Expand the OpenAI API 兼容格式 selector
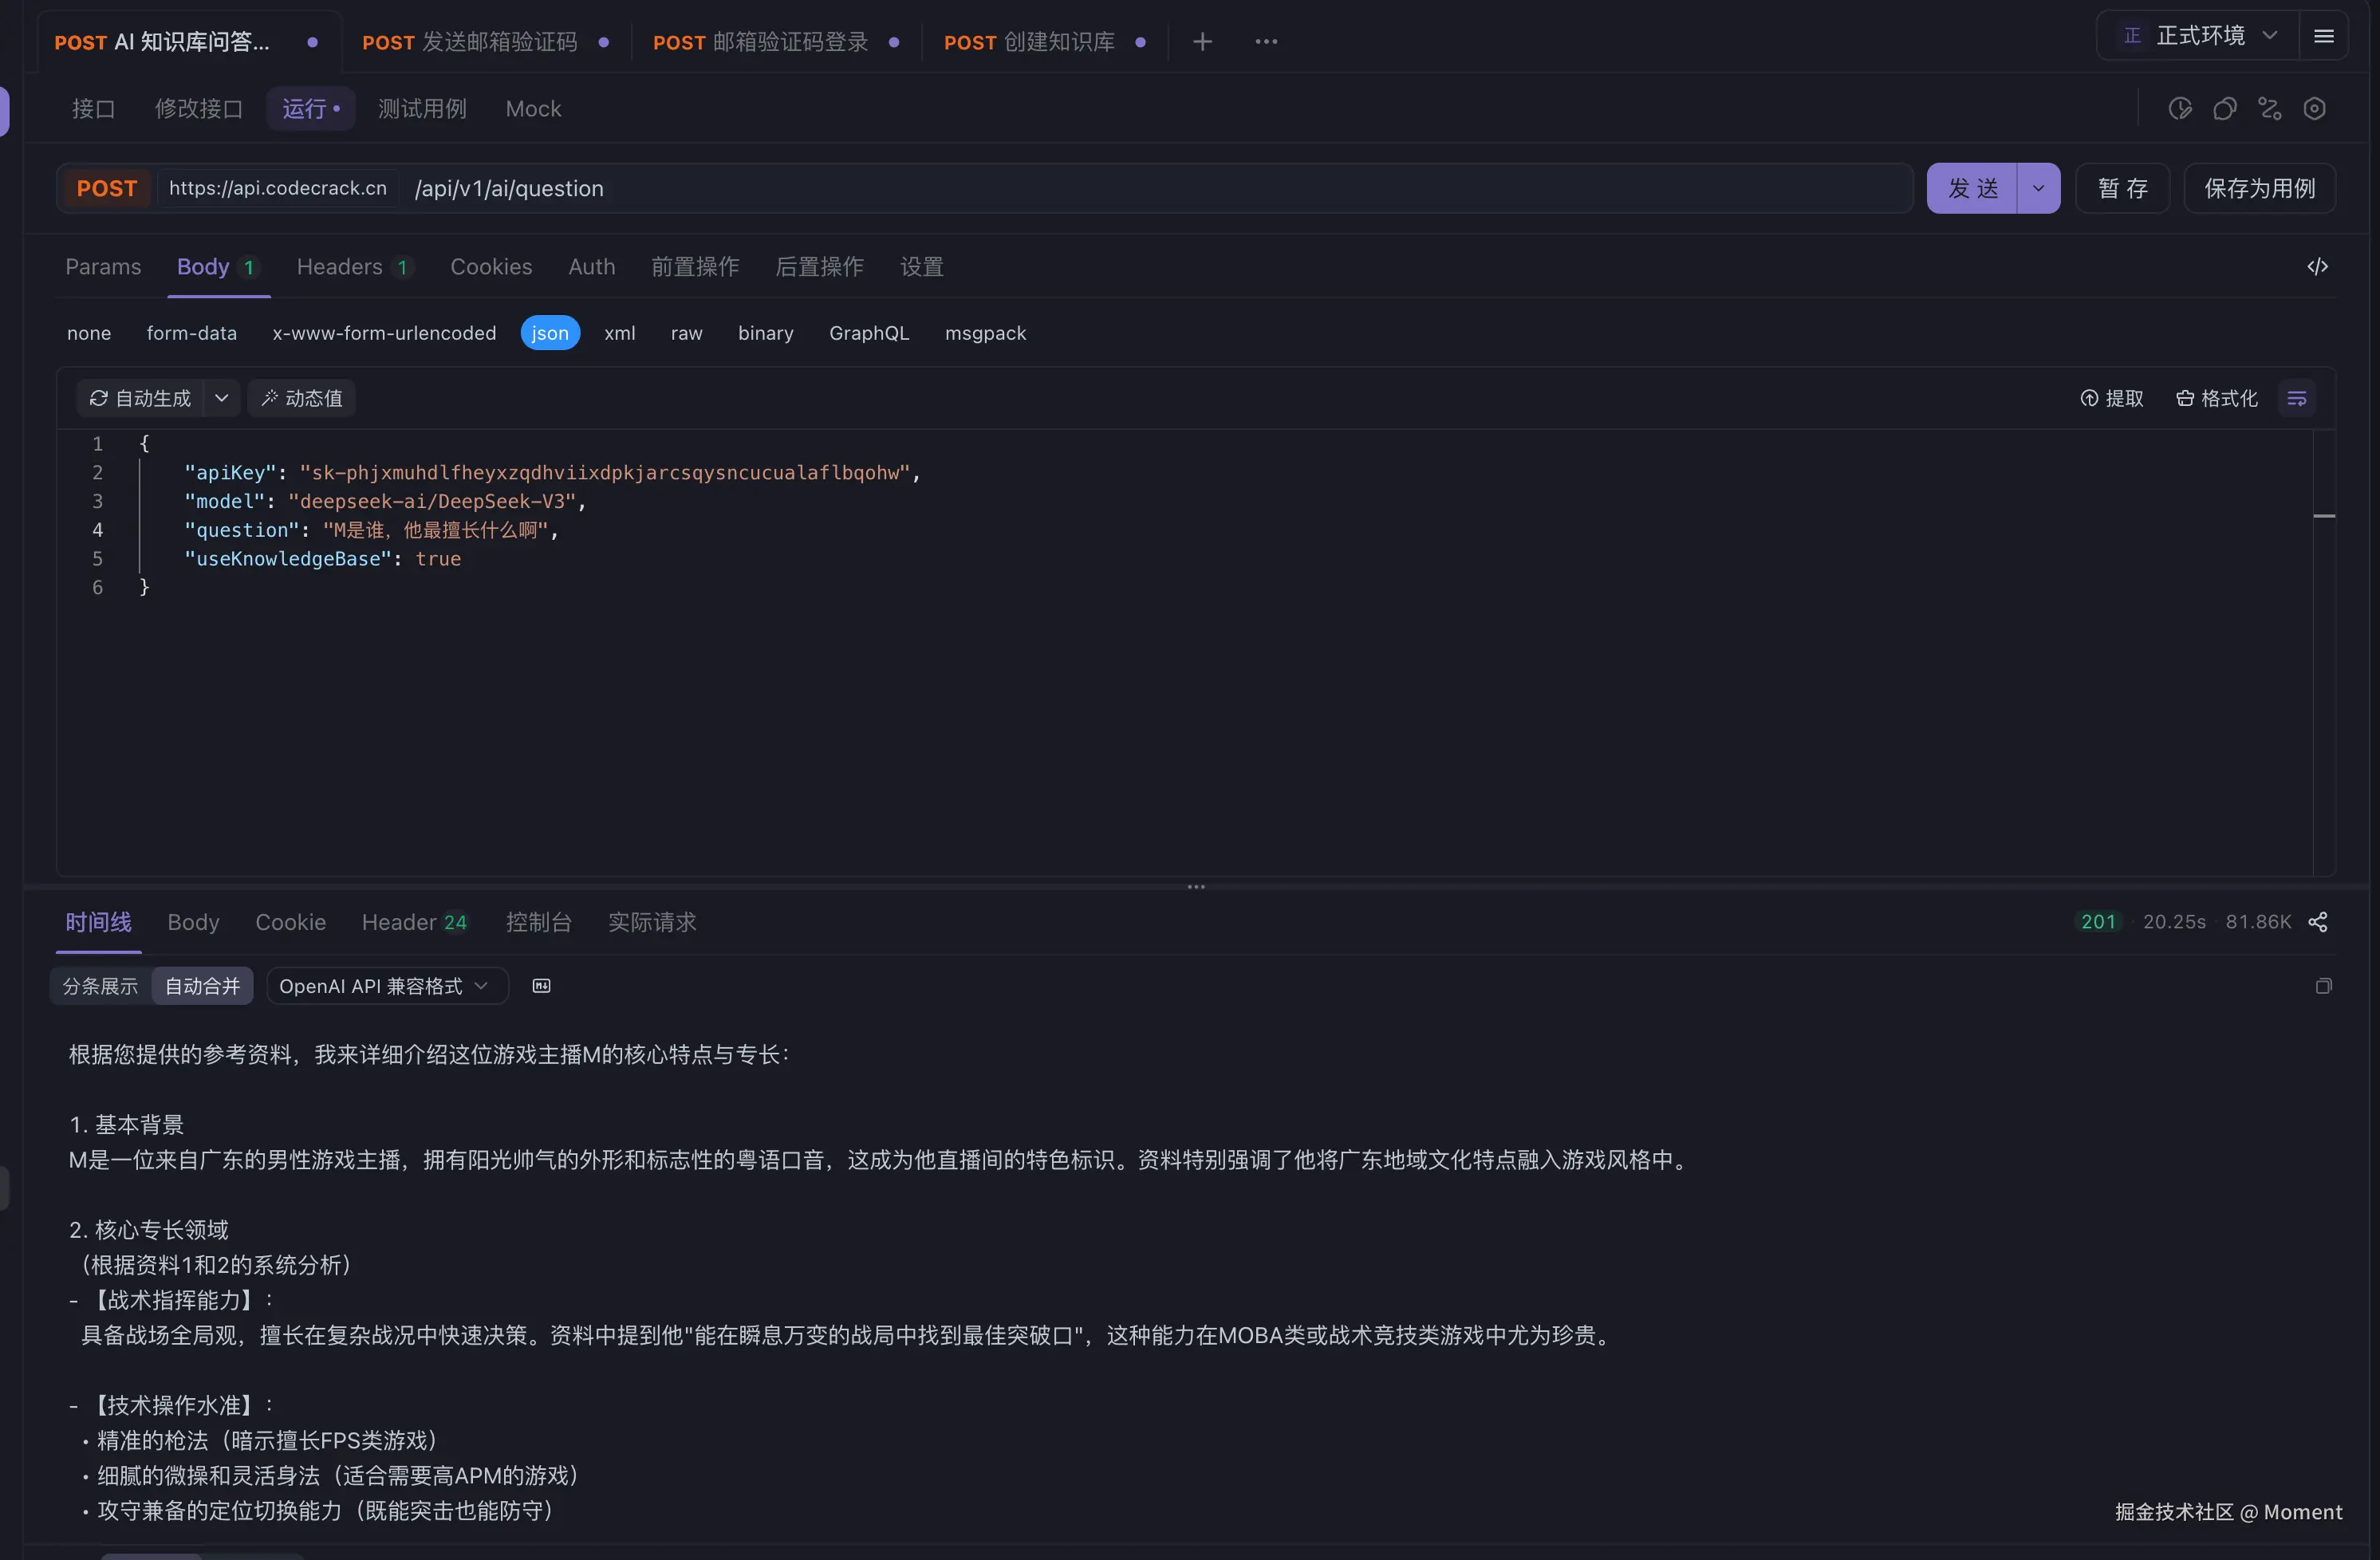The width and height of the screenshot is (2380, 1560). [386, 986]
